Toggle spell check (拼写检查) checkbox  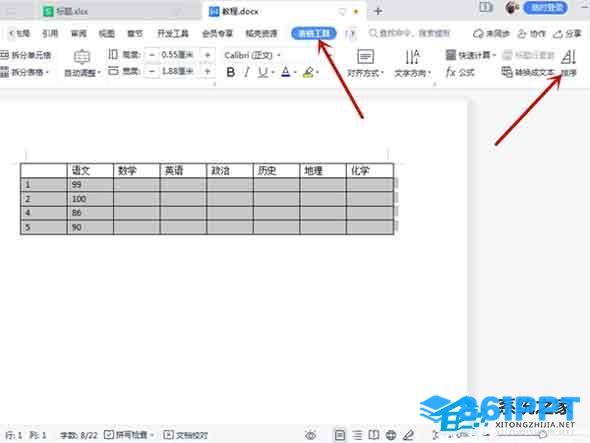pyautogui.click(x=129, y=435)
